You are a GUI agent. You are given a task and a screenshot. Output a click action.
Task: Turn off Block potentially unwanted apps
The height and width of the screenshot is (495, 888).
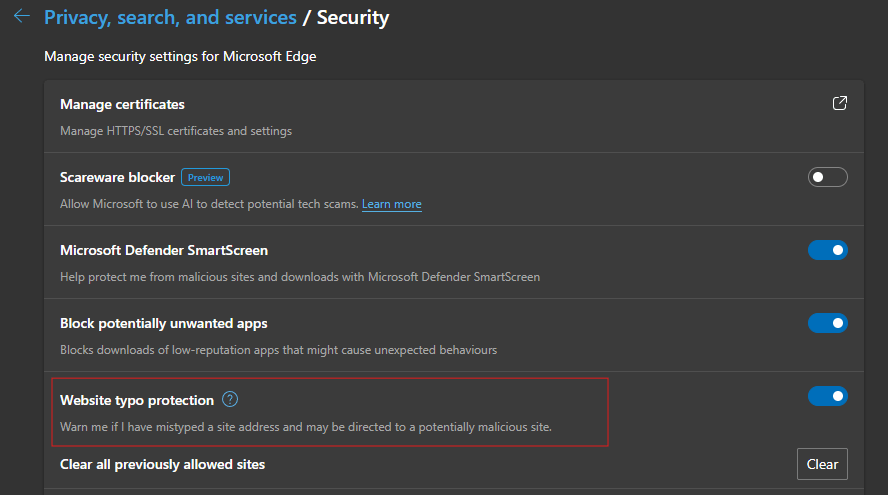pos(827,323)
